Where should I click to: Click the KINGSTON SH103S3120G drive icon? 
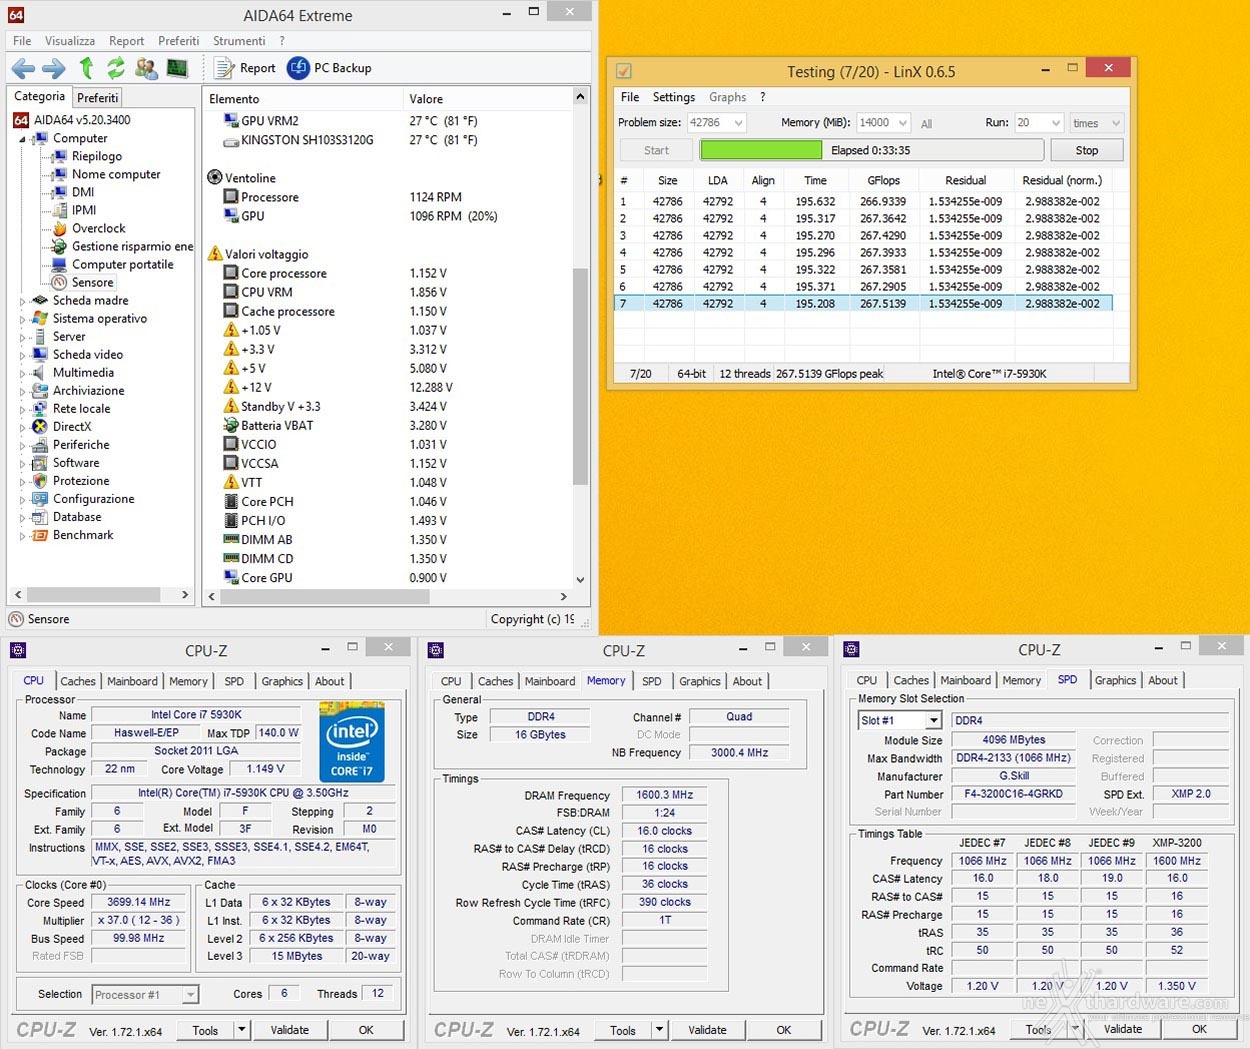(x=231, y=140)
